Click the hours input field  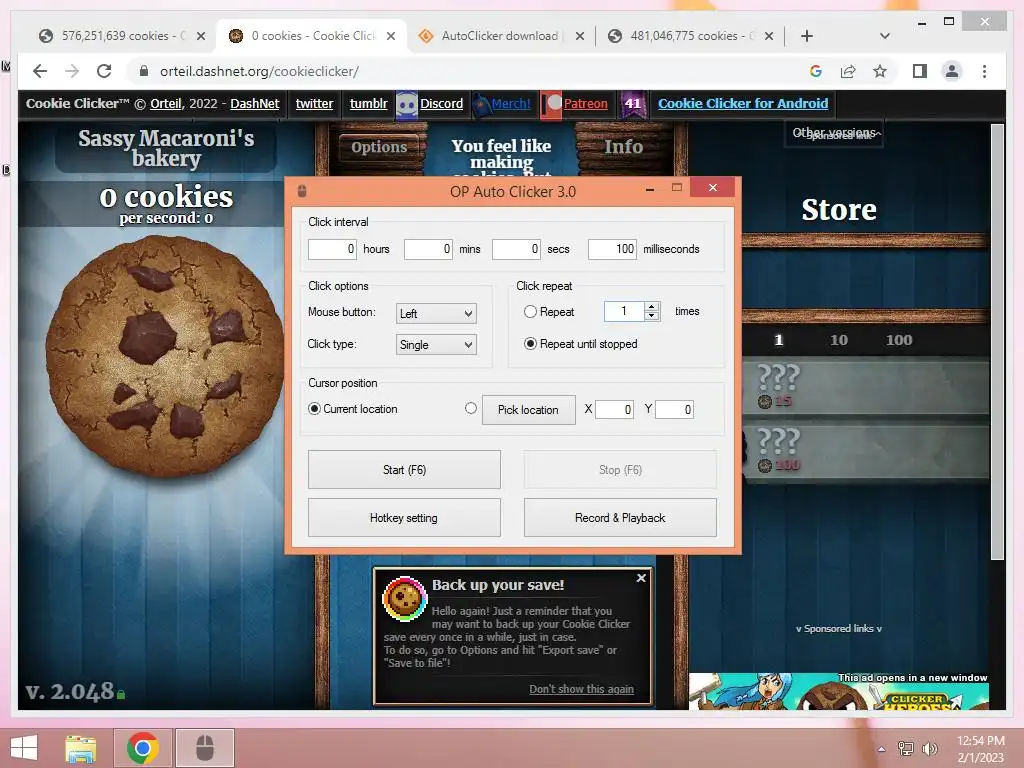pyautogui.click(x=332, y=249)
